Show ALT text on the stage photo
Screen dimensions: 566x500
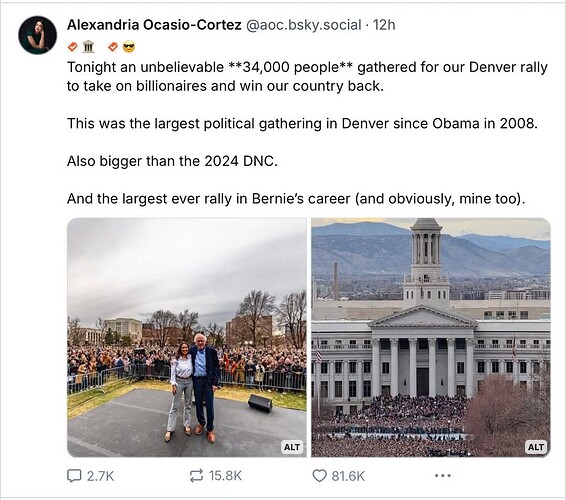pos(292,447)
